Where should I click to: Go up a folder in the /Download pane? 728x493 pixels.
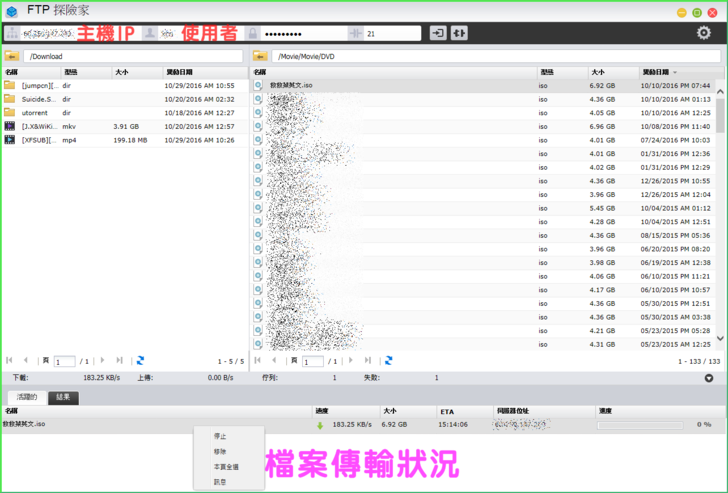click(13, 56)
